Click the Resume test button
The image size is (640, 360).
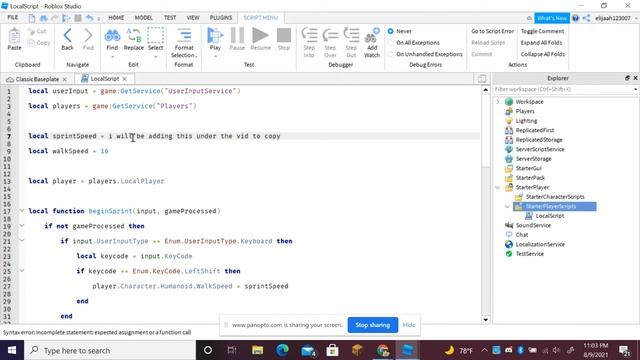pos(260,39)
